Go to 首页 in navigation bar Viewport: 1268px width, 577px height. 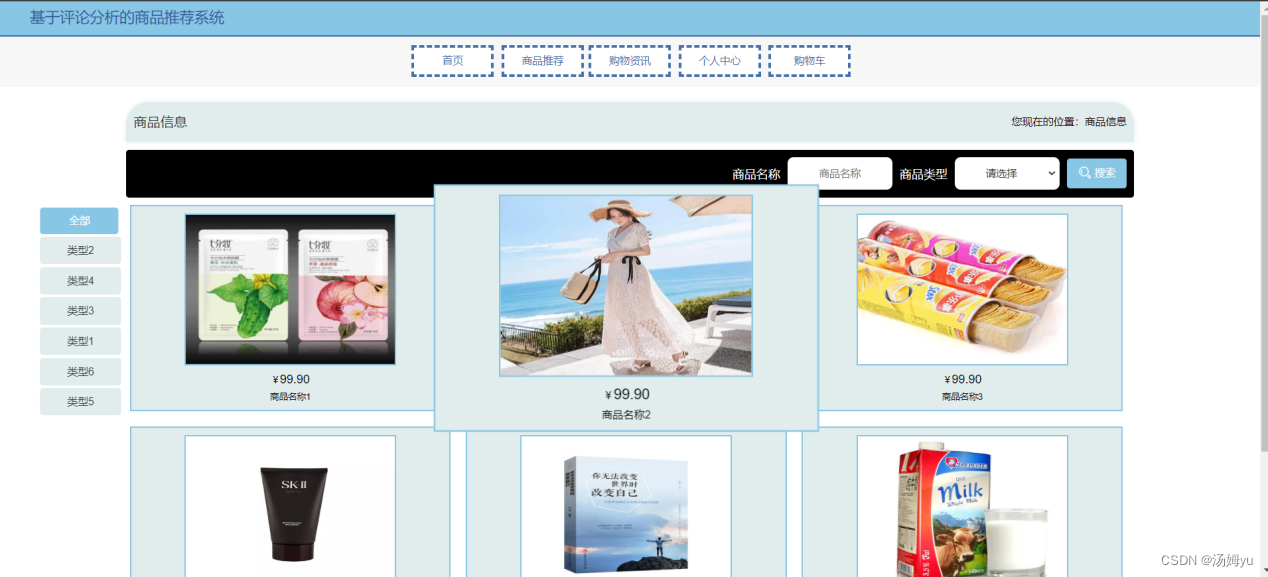point(452,61)
